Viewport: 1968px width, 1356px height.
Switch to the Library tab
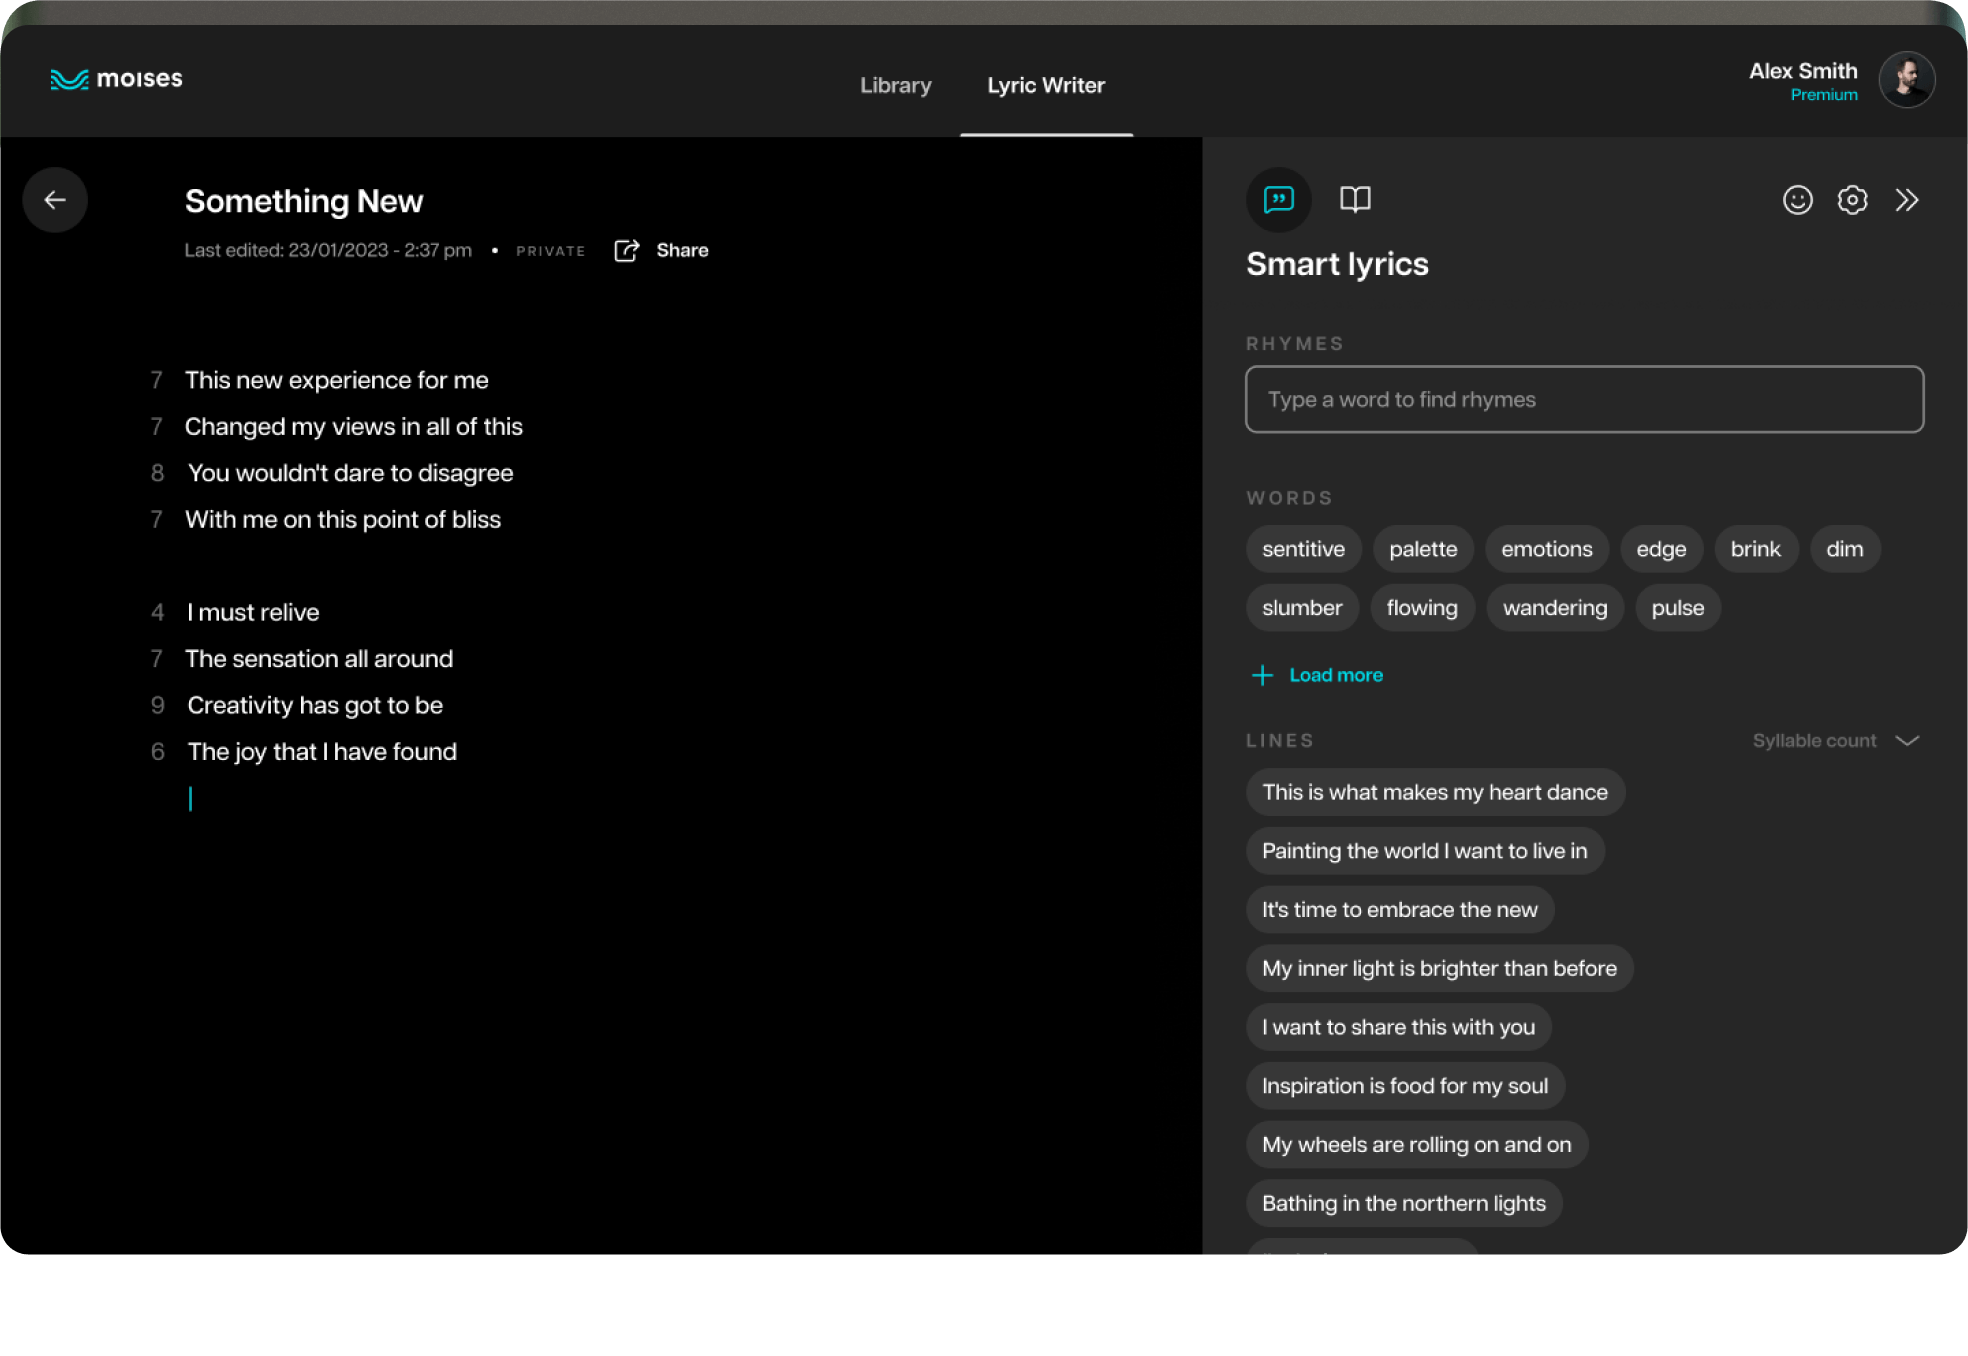[896, 85]
